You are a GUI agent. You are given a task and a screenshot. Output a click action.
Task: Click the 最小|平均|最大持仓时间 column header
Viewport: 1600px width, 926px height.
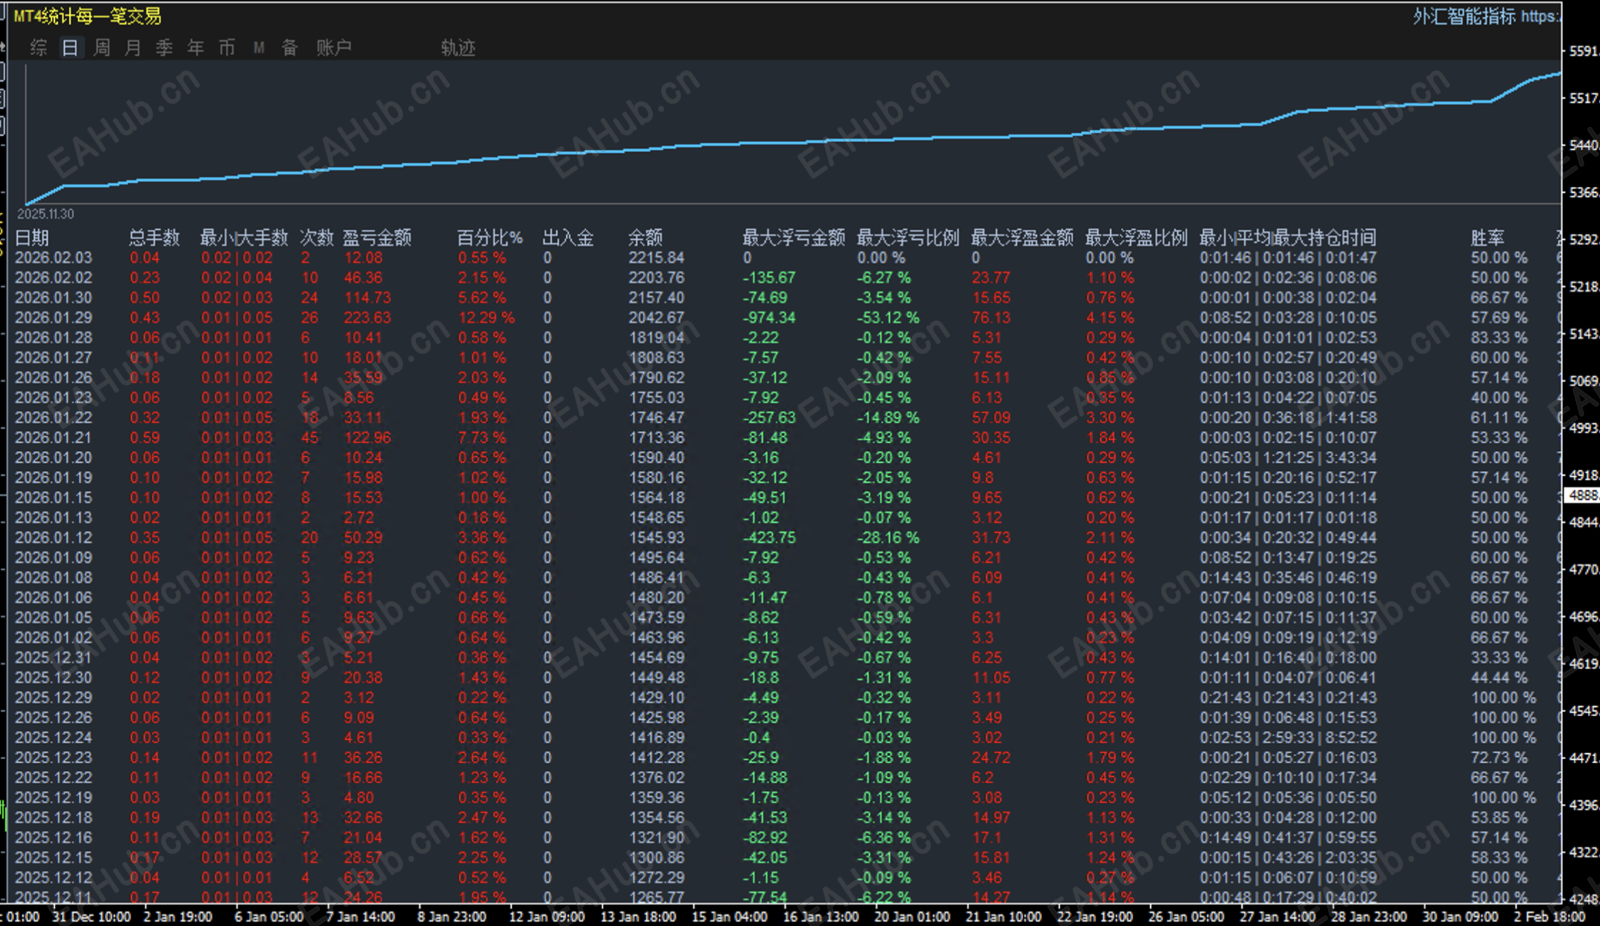(1288, 237)
